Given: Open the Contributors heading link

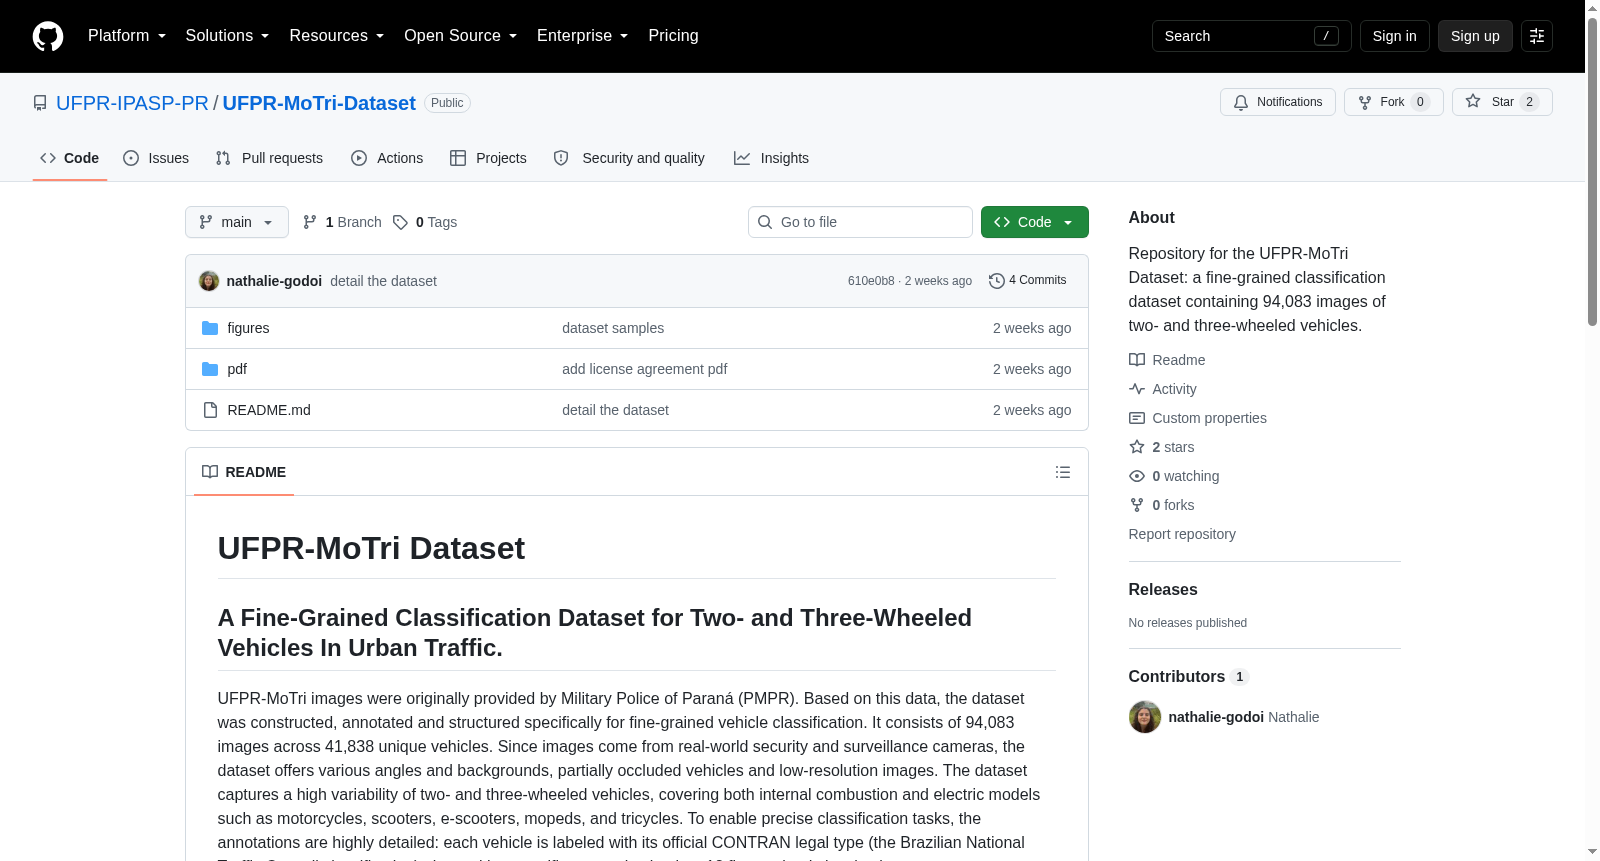Looking at the screenshot, I should 1188,677.
